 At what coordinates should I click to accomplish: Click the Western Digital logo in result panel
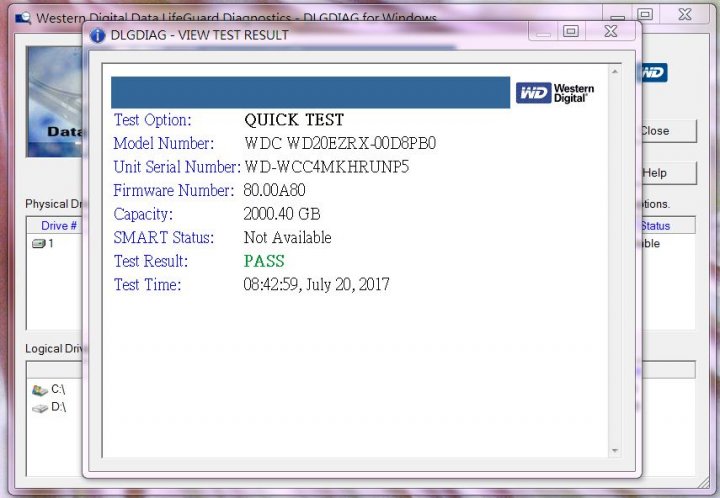tap(555, 93)
